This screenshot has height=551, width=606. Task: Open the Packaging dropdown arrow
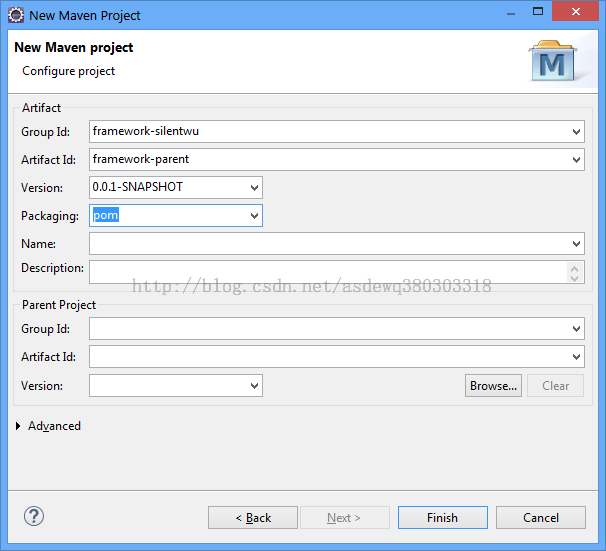254,216
